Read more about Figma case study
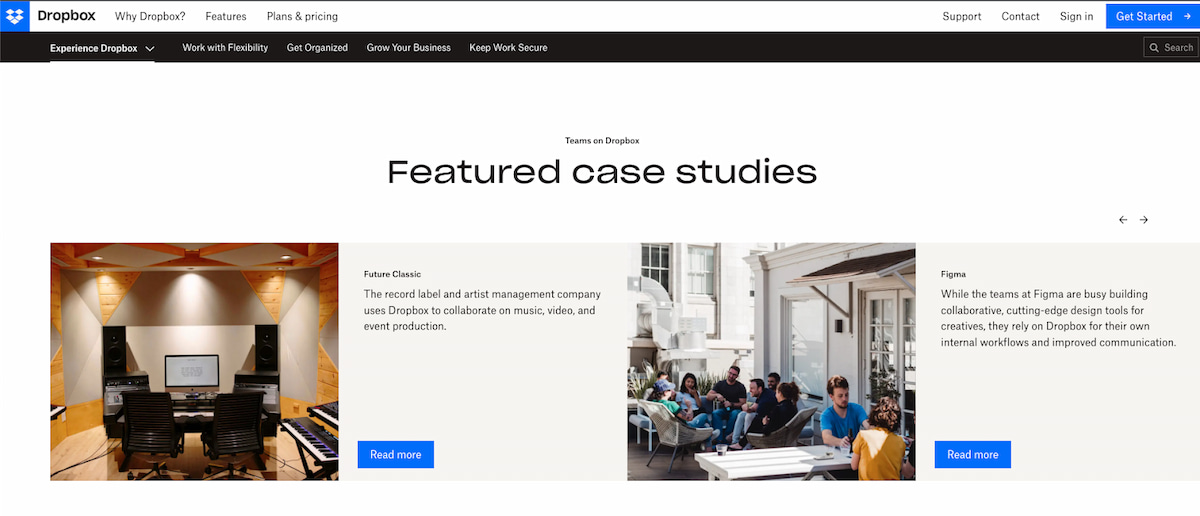 click(x=972, y=454)
